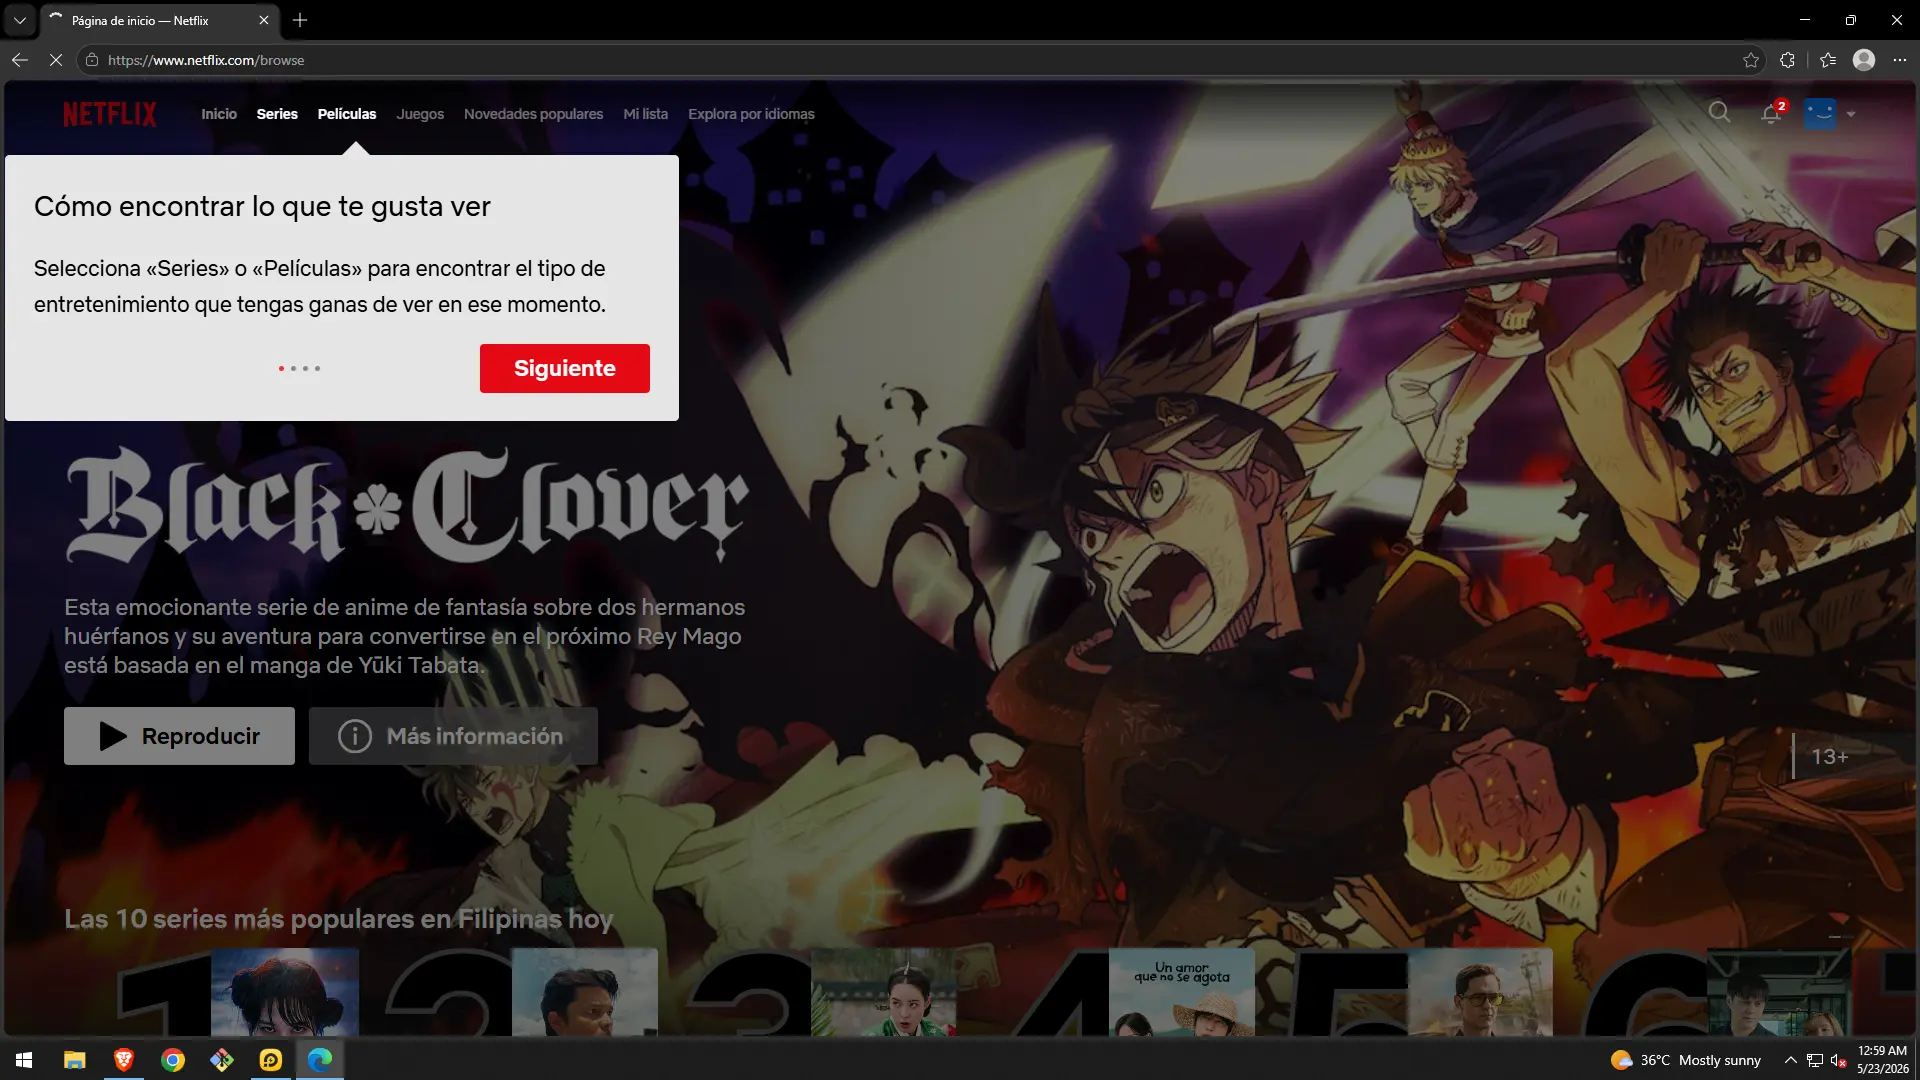
Task: Open the weather widget showing 36°C
Action: [x=1686, y=1060]
